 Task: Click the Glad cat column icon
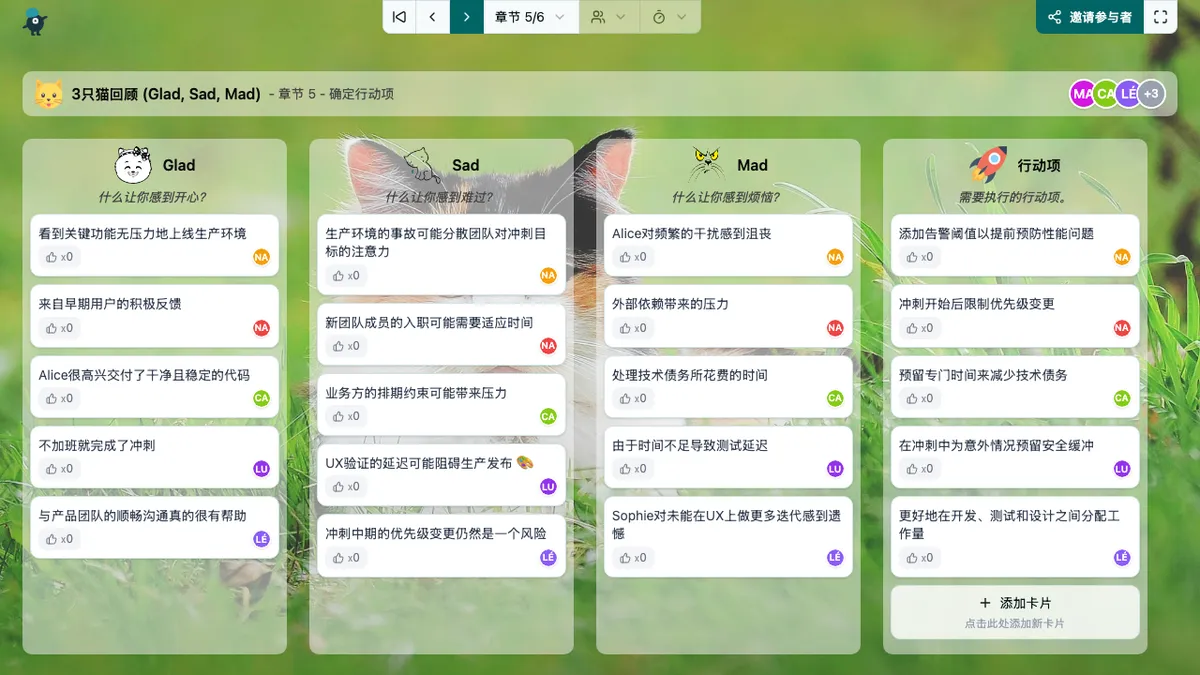[x=133, y=165]
